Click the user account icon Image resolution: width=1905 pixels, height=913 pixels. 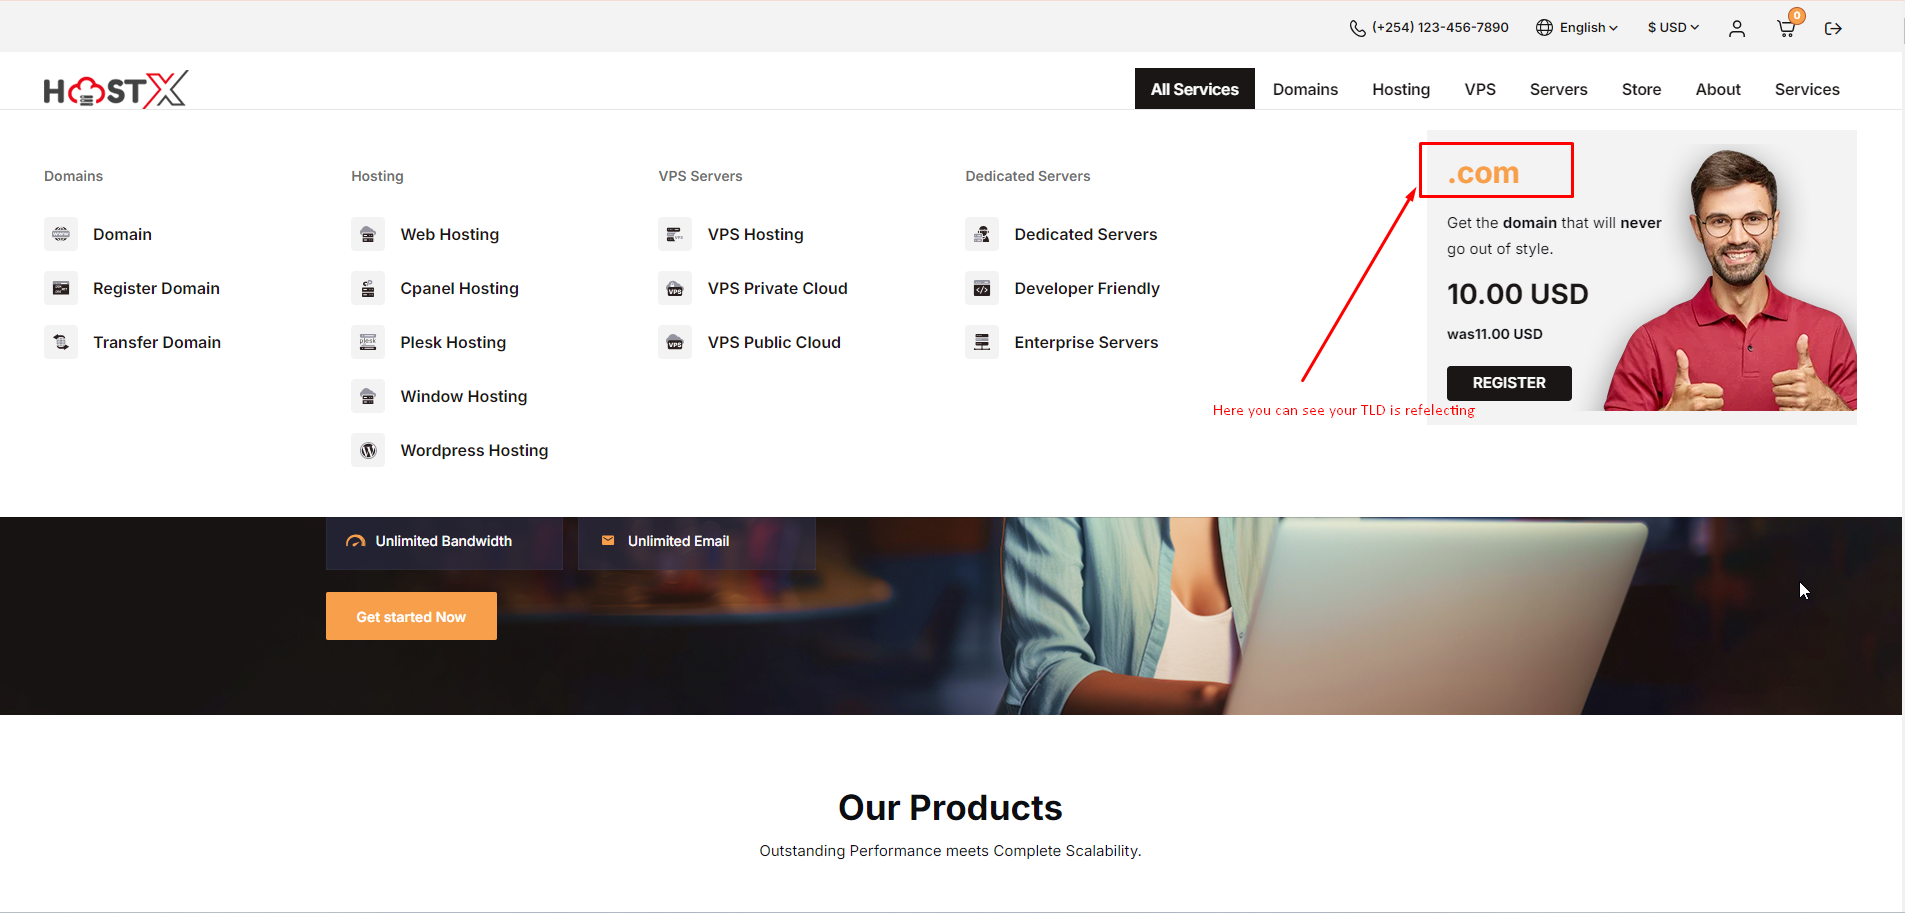tap(1737, 28)
